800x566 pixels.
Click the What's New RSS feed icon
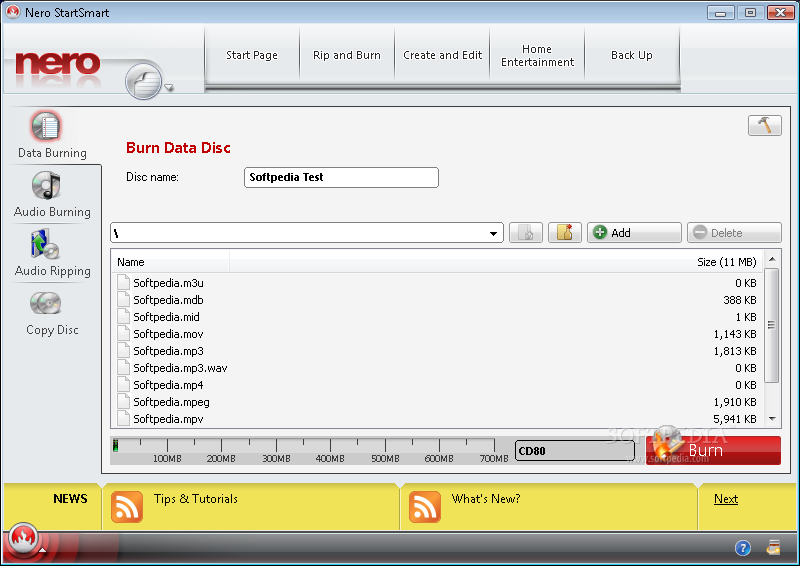tap(424, 507)
